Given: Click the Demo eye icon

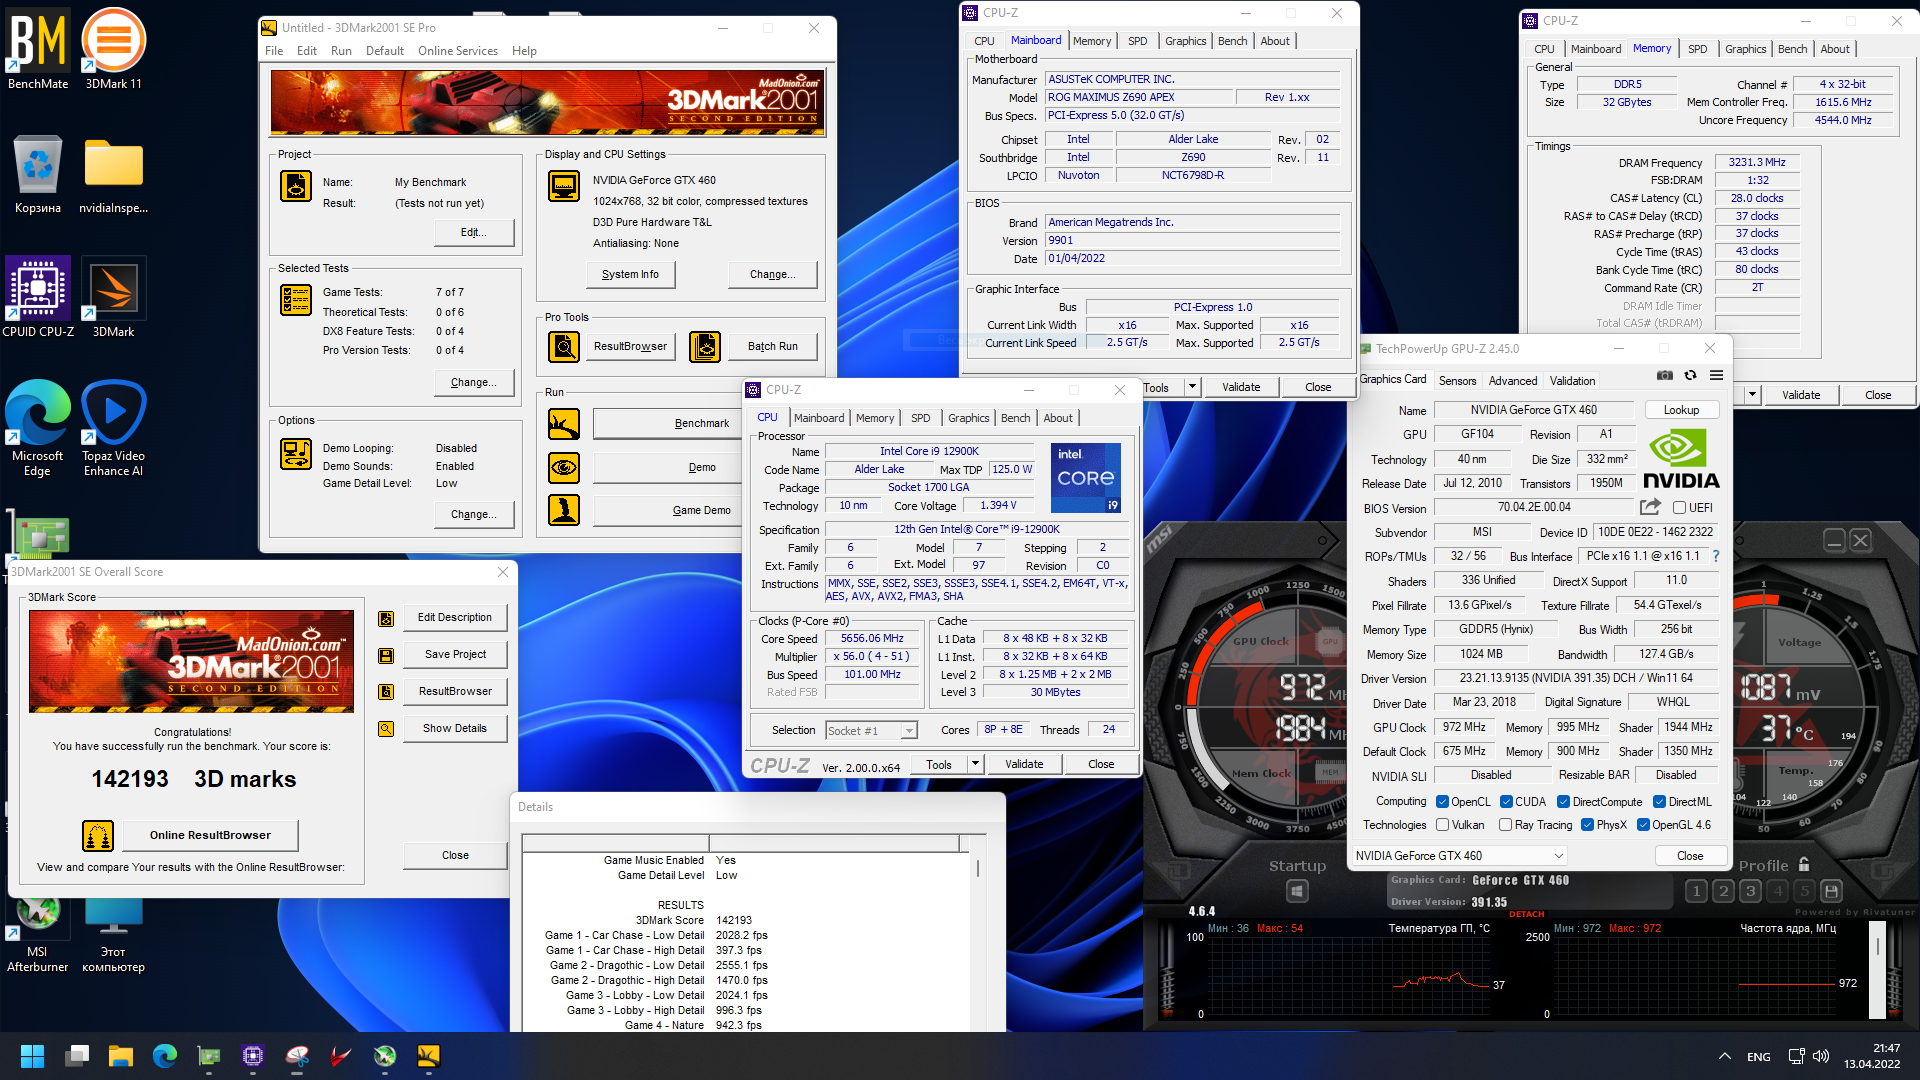Looking at the screenshot, I should tap(564, 467).
